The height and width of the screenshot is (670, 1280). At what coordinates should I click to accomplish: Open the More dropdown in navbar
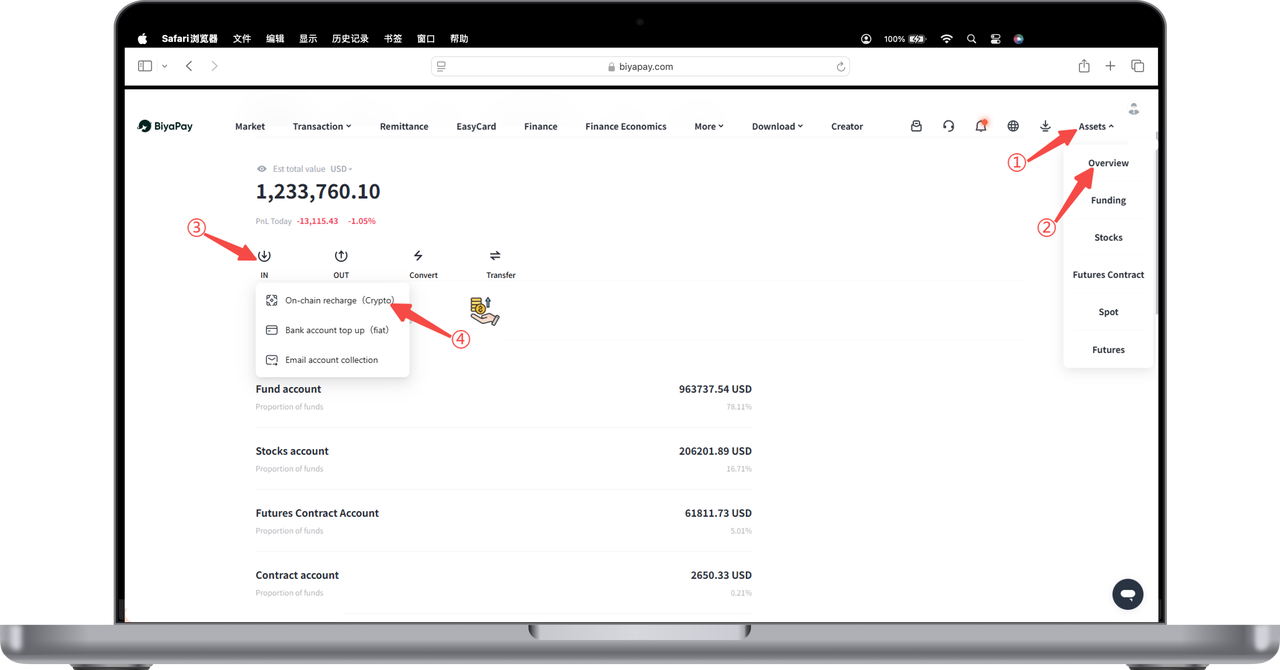point(709,127)
